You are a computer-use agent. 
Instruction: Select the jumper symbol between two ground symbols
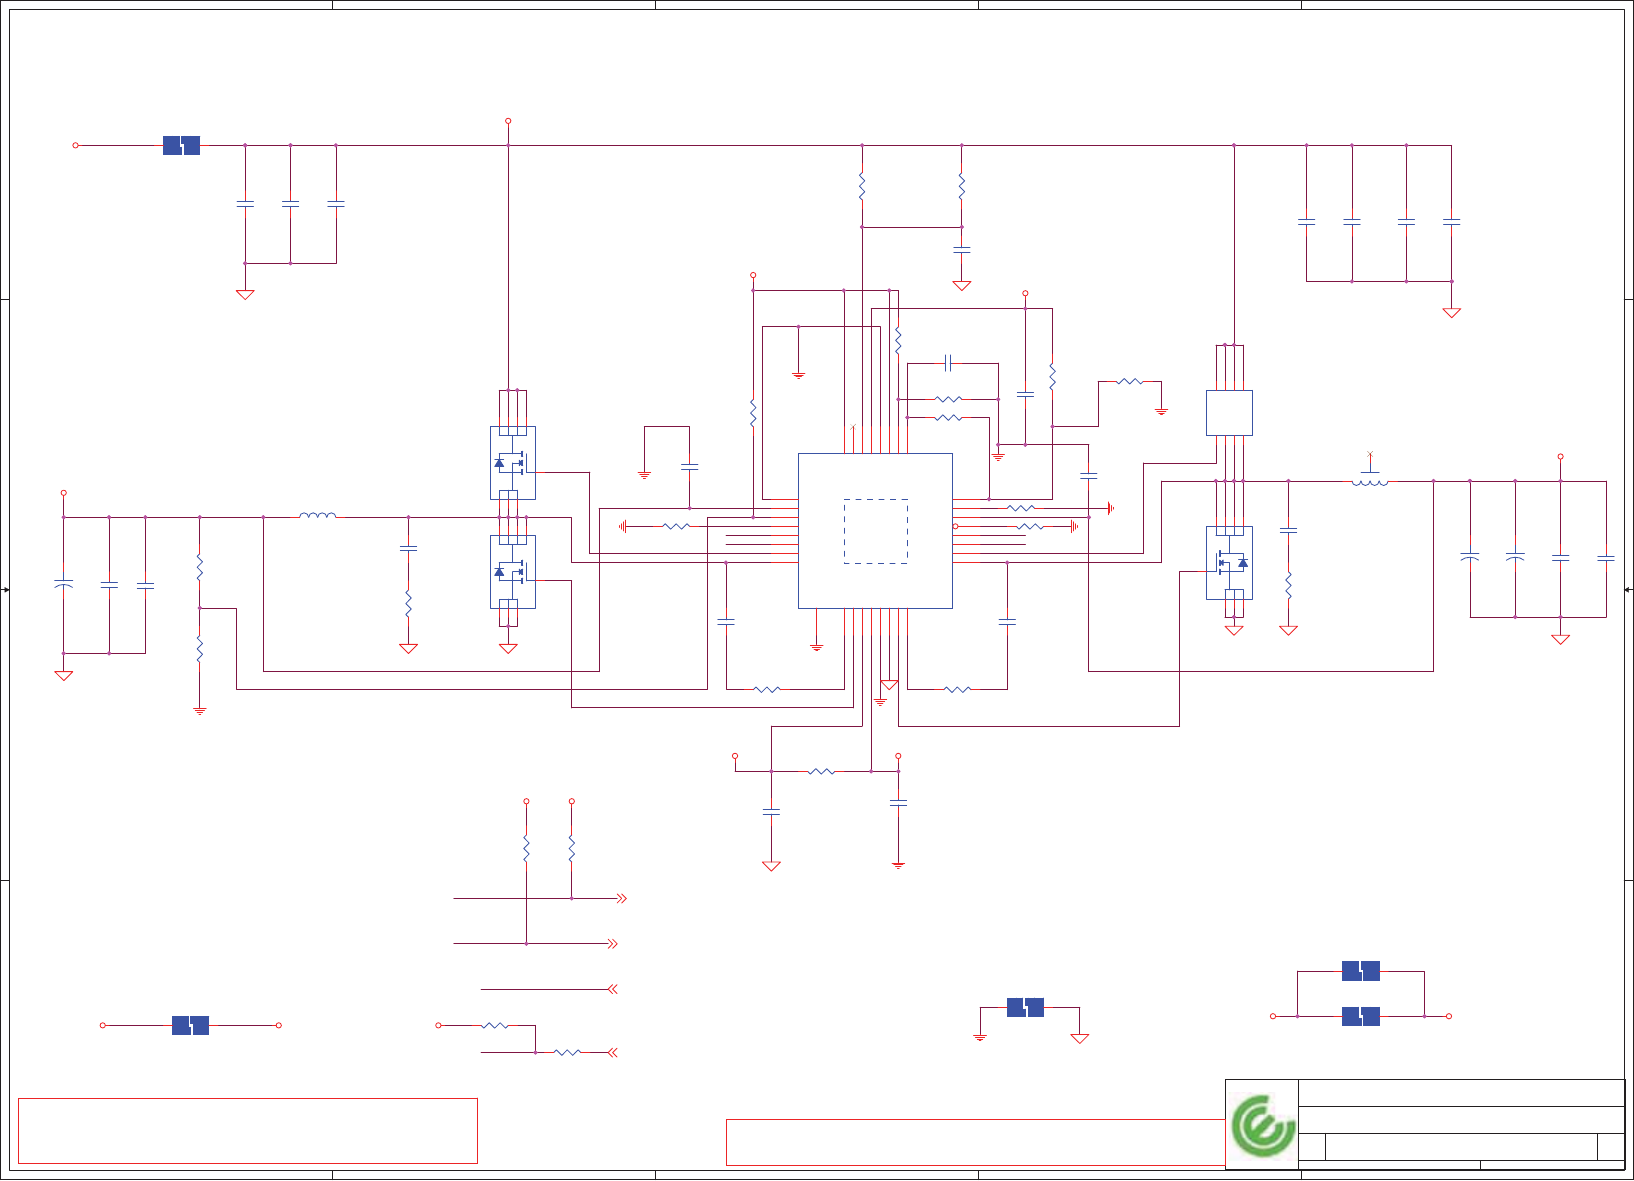(x=1025, y=1008)
